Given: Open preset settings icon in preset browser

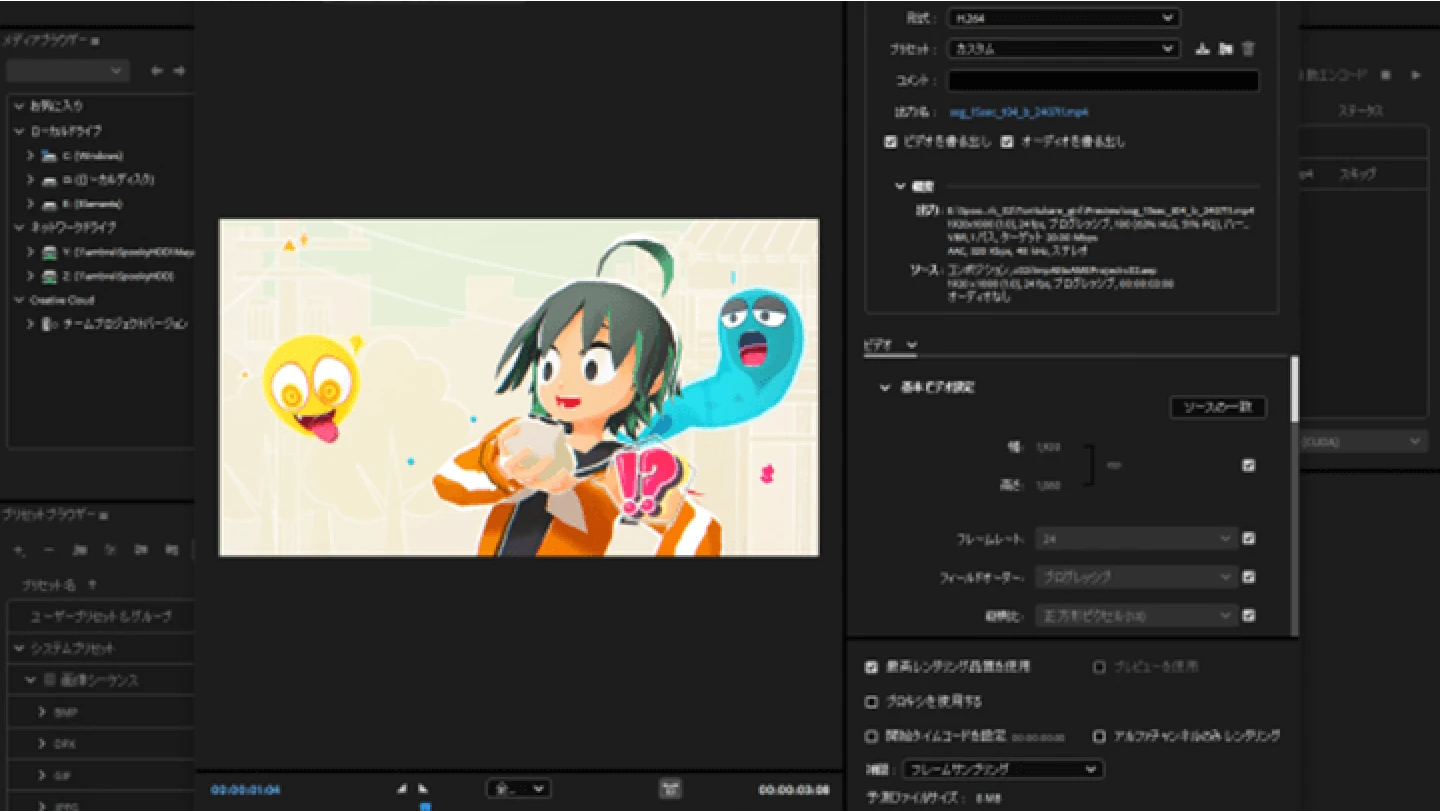Looking at the screenshot, I should click(x=111, y=550).
